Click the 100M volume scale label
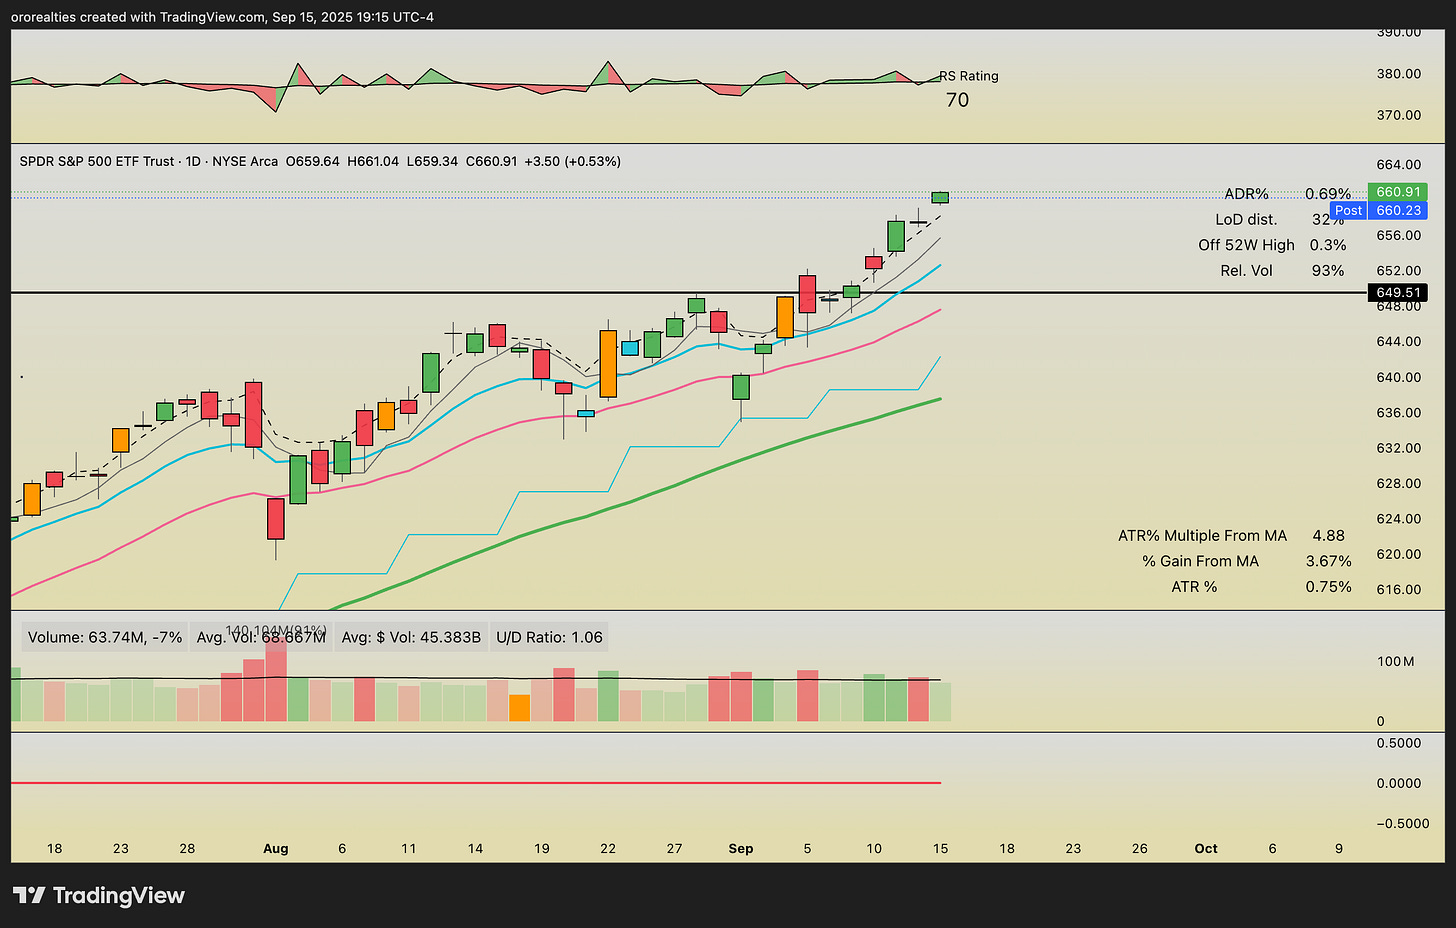The height and width of the screenshot is (928, 1456). point(1395,662)
